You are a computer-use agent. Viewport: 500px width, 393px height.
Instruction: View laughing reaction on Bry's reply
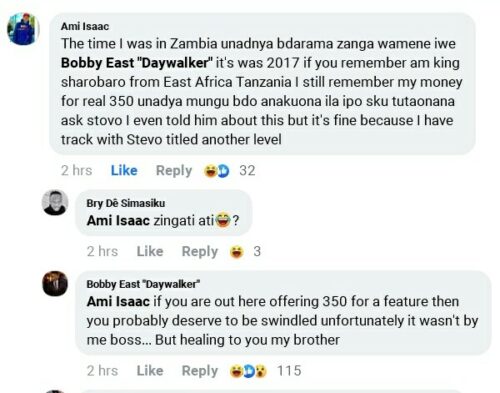tap(236, 252)
